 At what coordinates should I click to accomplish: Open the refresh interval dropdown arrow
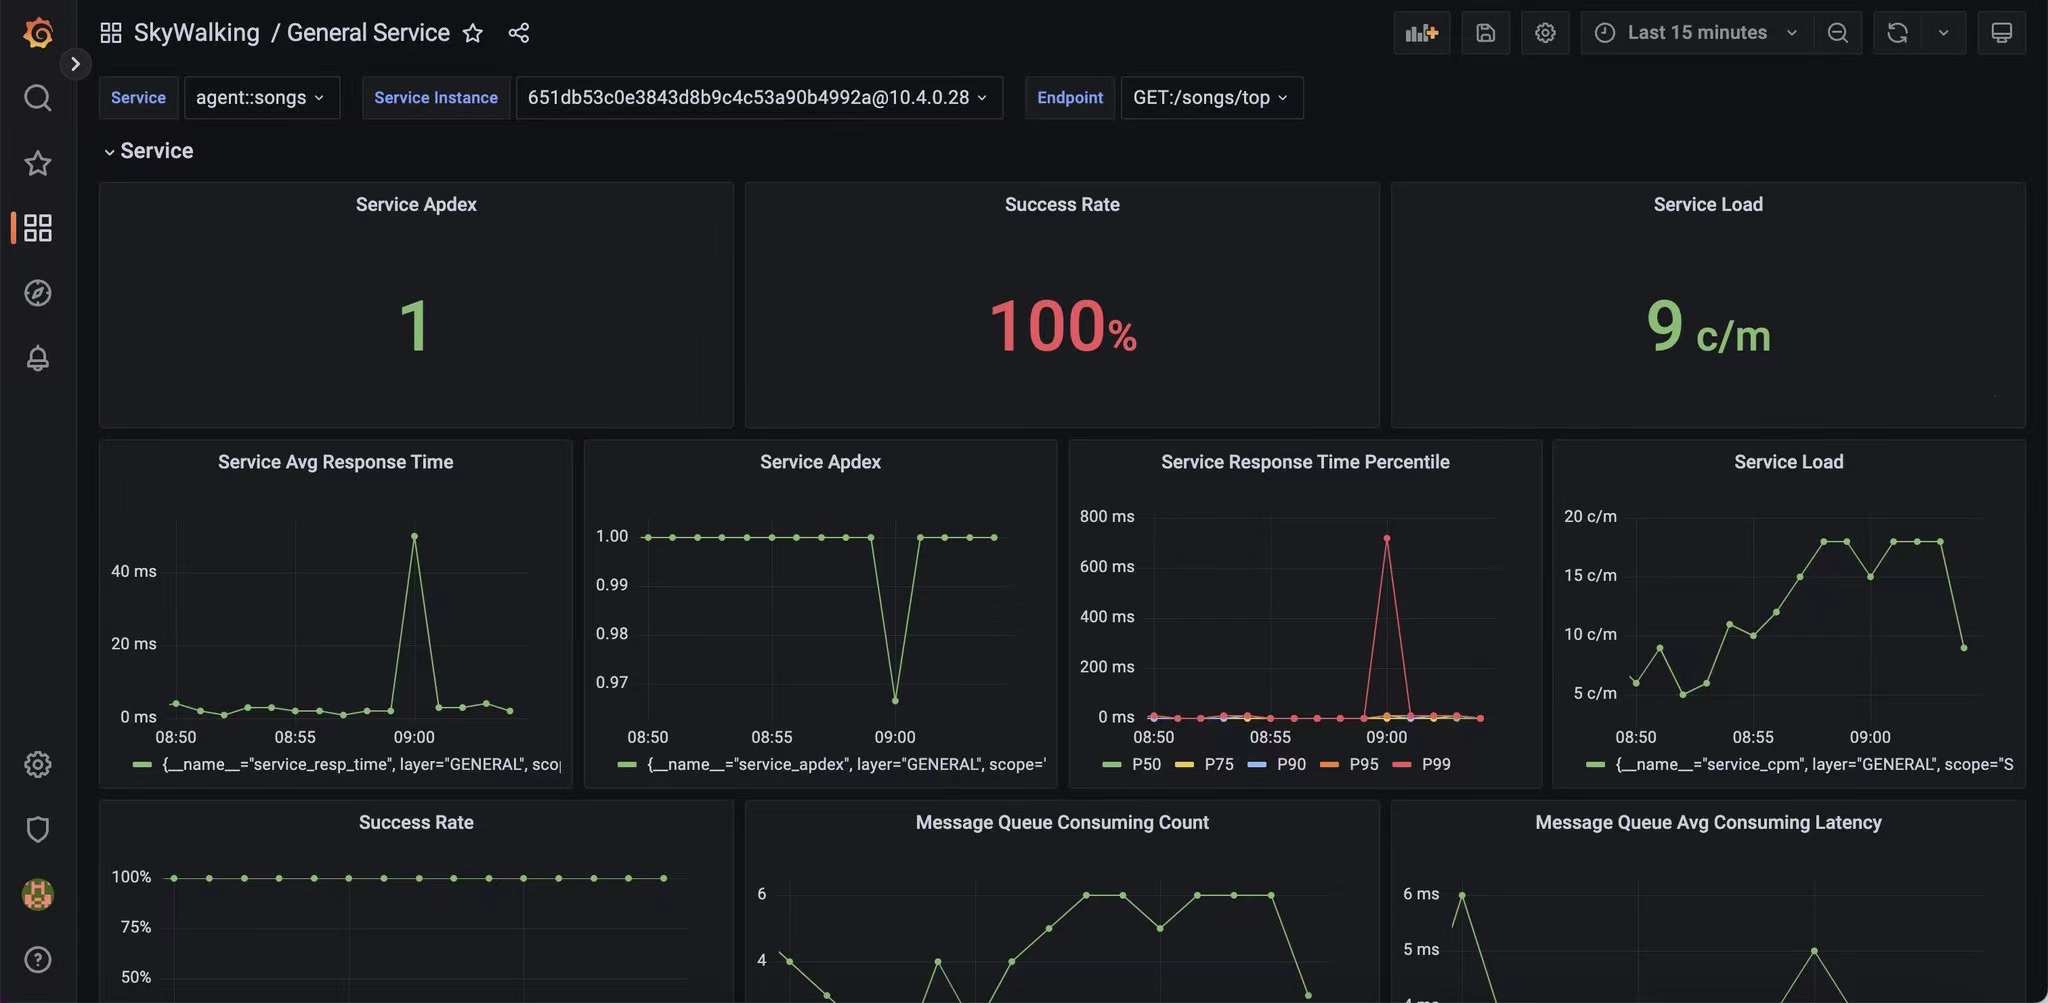[1943, 33]
